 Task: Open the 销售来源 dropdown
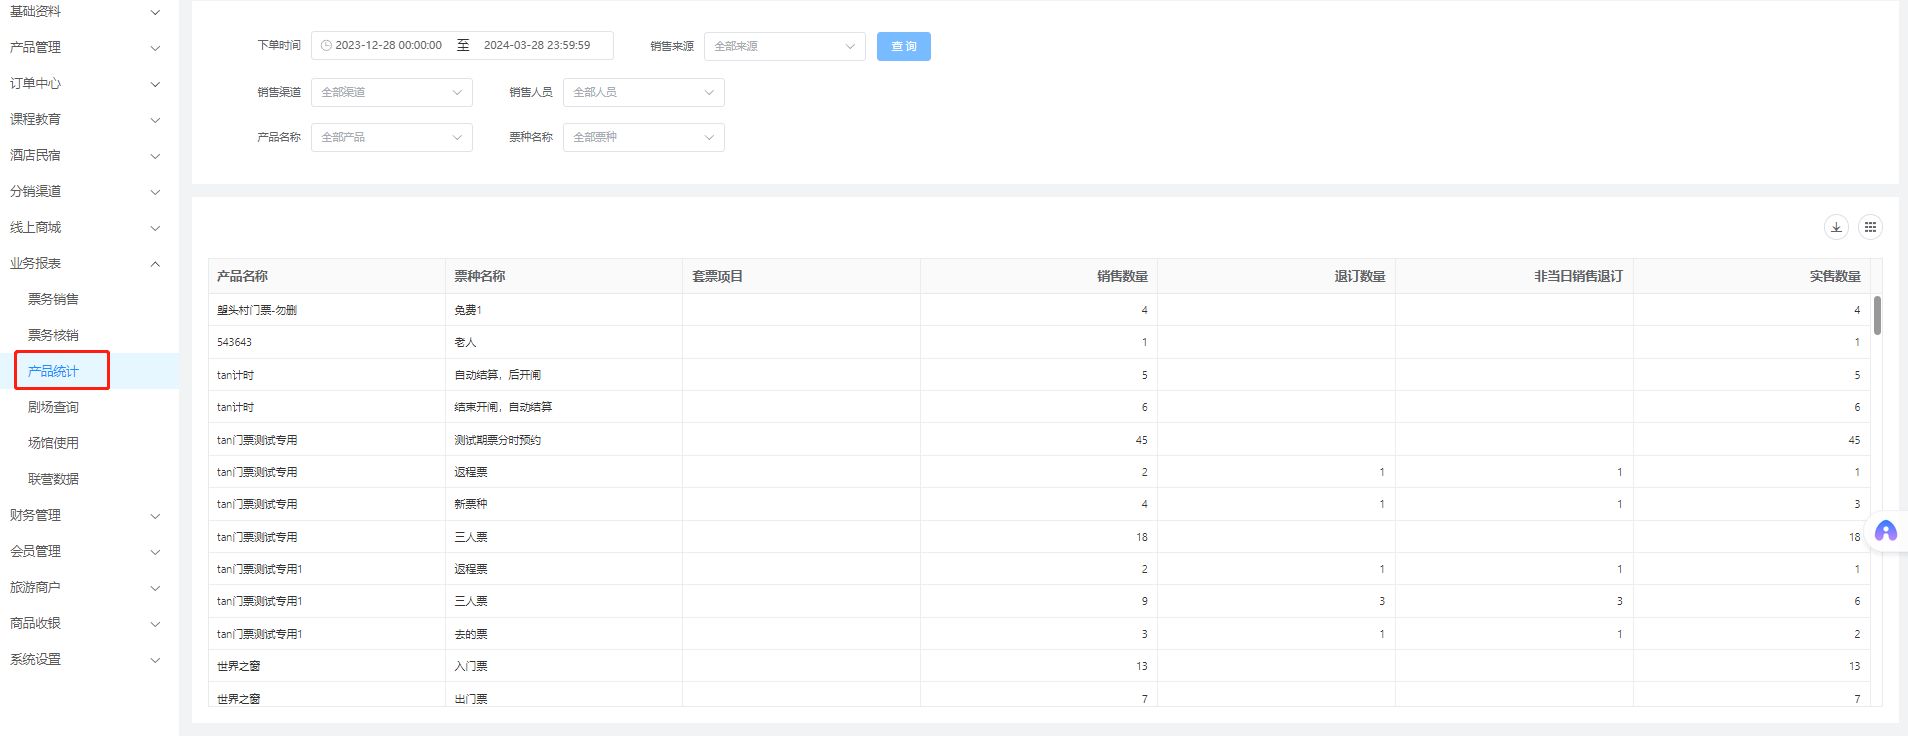(784, 46)
